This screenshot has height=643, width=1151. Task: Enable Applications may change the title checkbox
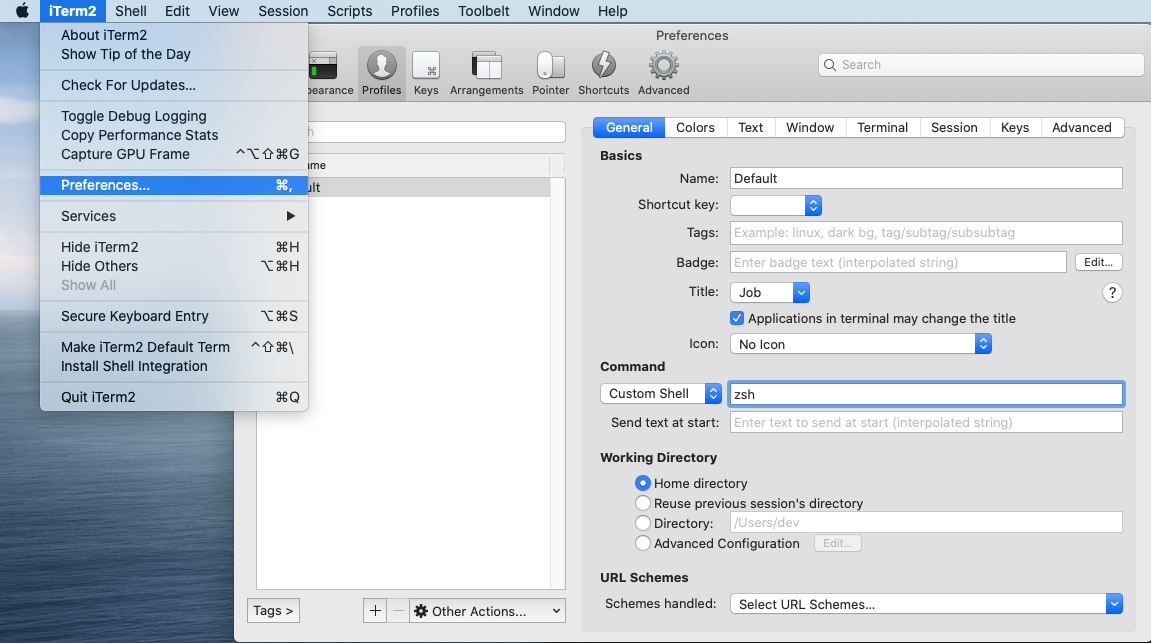tap(737, 318)
